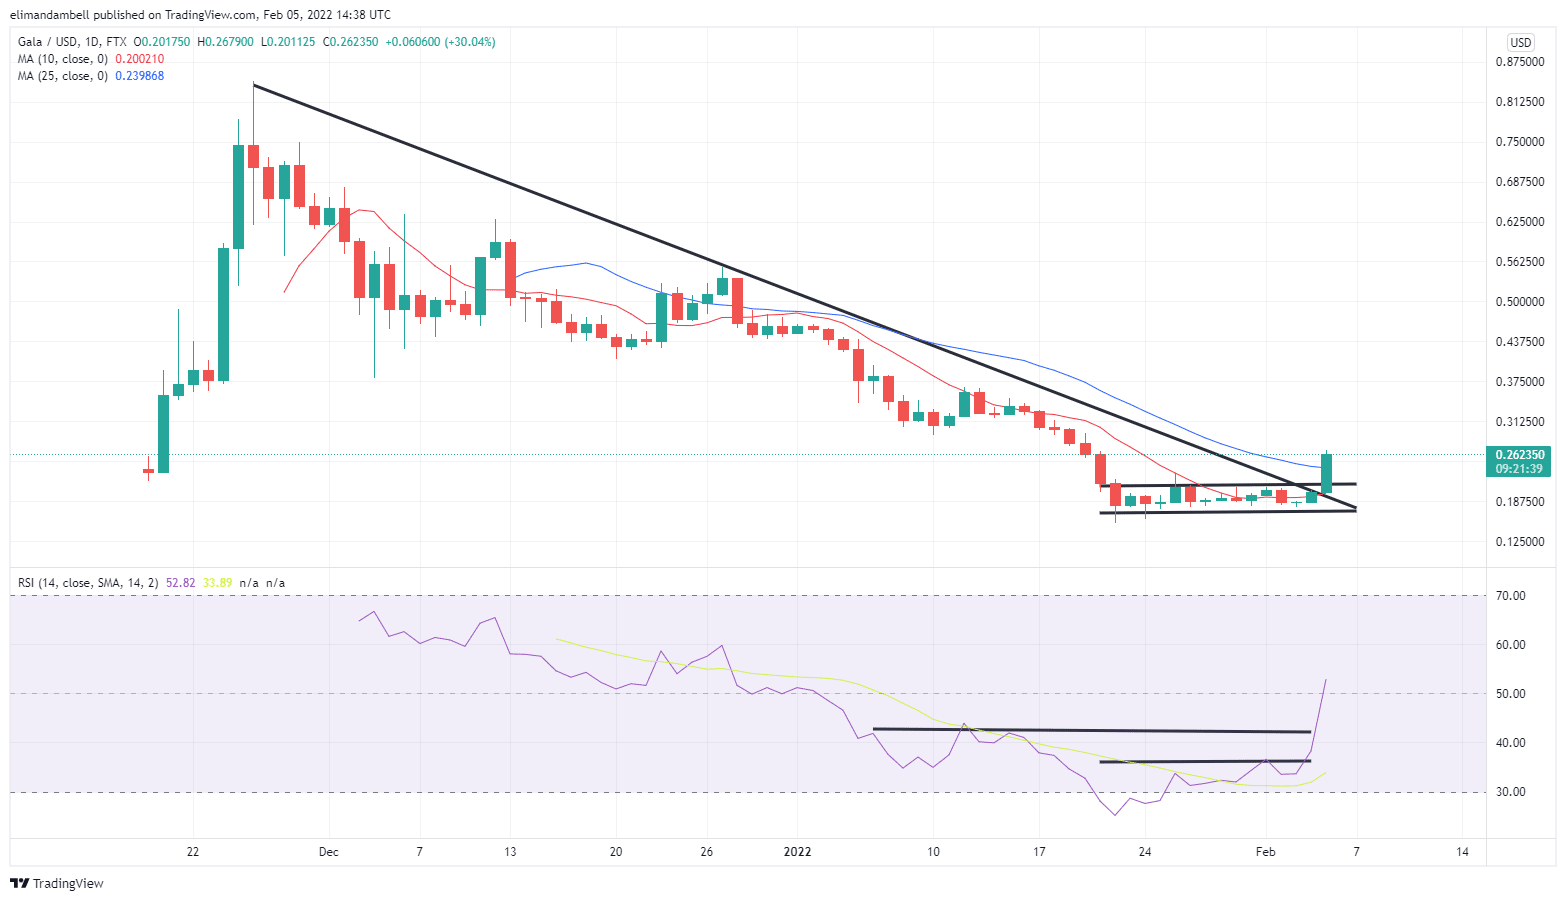This screenshot has width=1566, height=901.
Task: Click the 0.875000 price axis label
Action: 1520,62
